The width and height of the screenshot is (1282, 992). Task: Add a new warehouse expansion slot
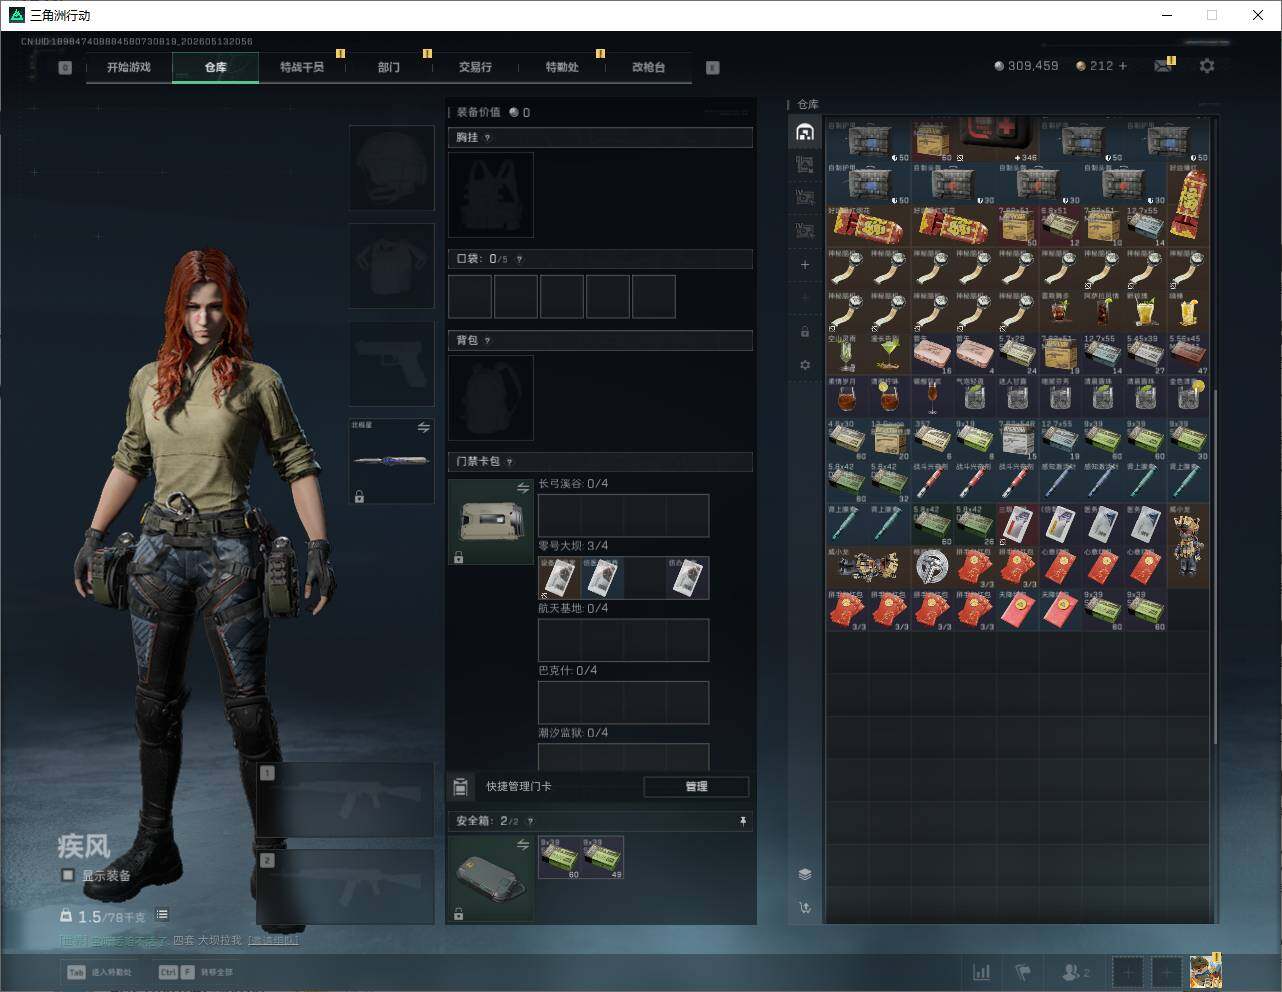pyautogui.click(x=805, y=265)
